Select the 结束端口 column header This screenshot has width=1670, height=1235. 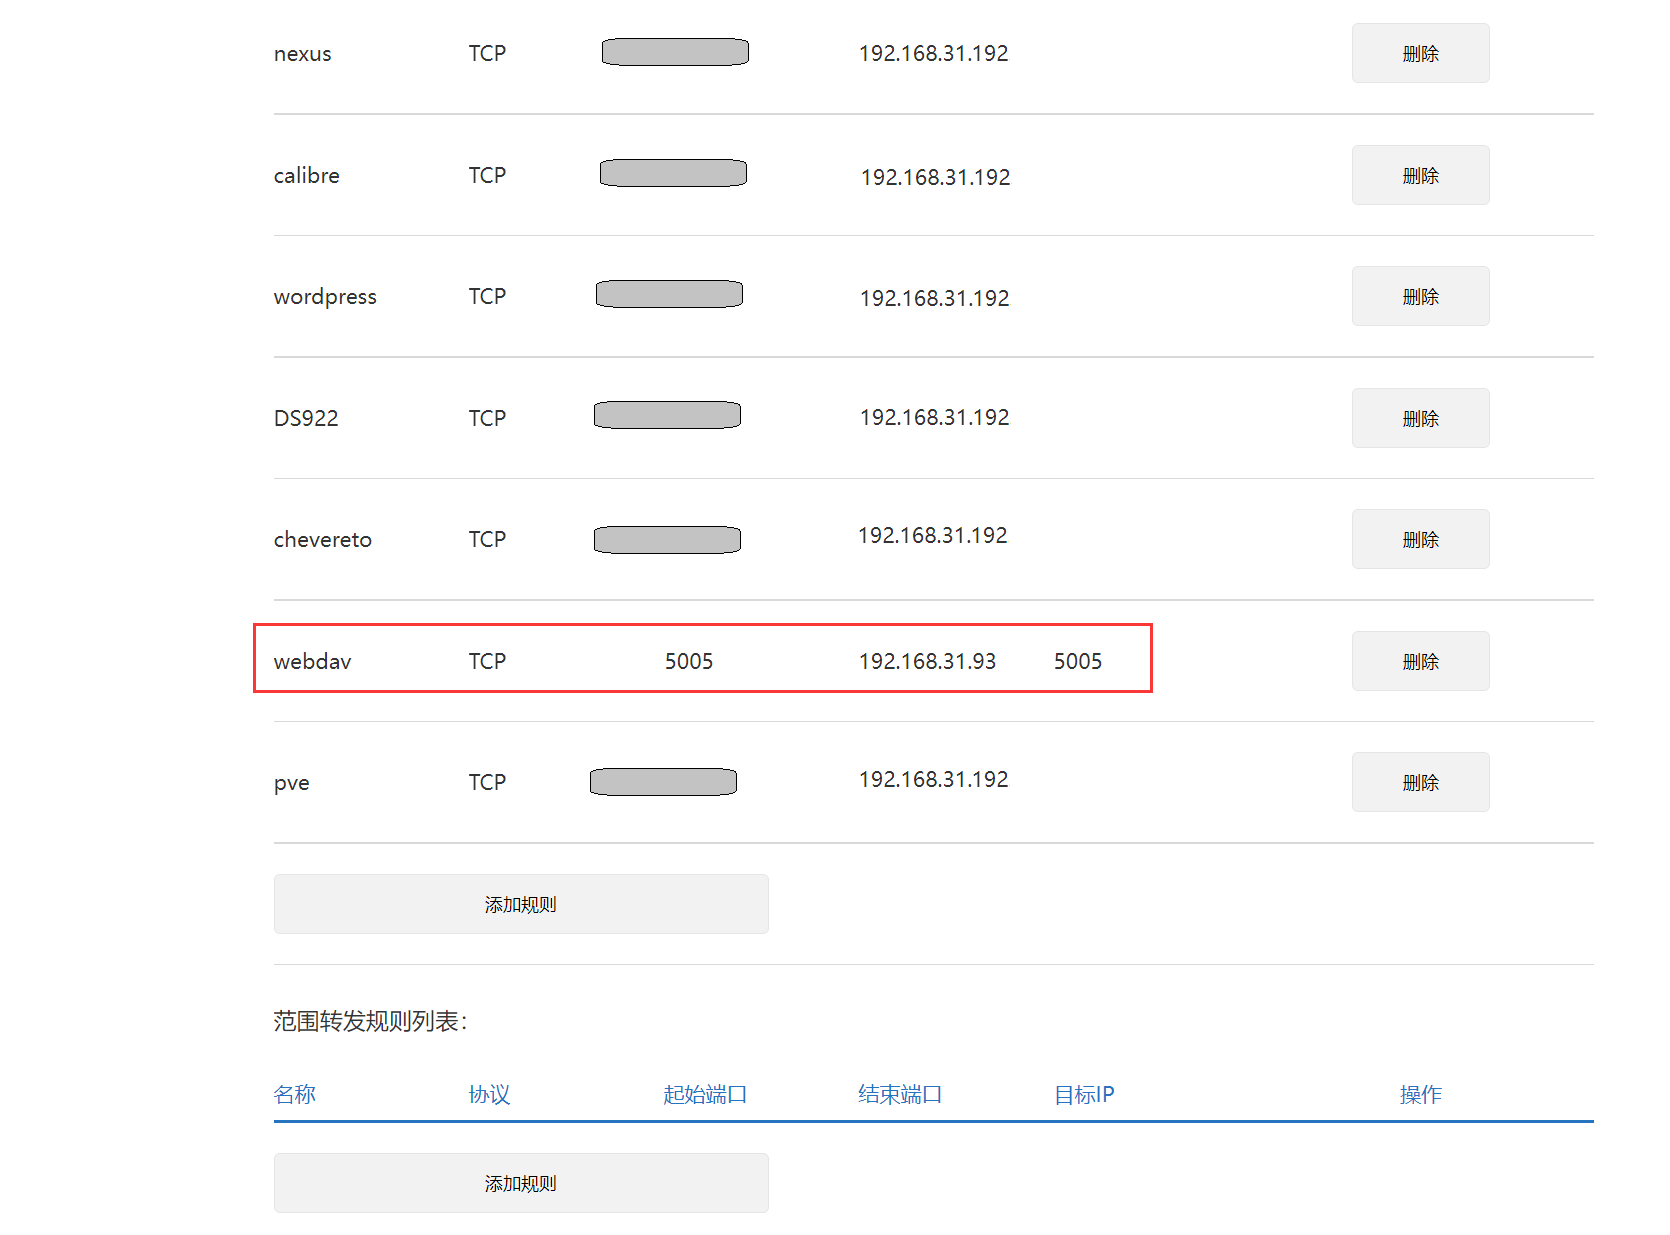coord(900,1095)
